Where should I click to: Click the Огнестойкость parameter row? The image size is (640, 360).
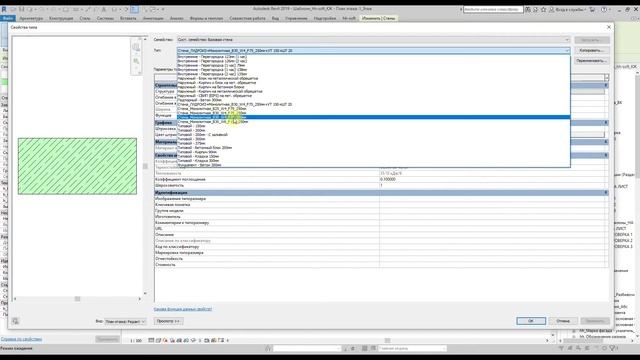[x=381, y=259]
